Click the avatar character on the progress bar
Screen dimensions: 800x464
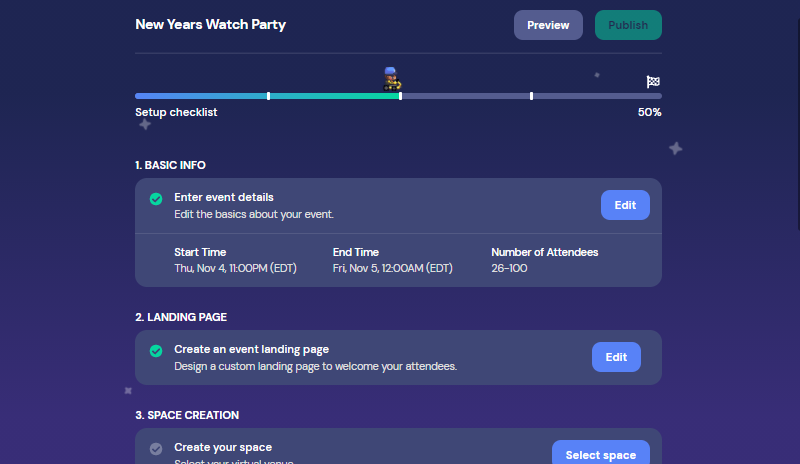(391, 79)
